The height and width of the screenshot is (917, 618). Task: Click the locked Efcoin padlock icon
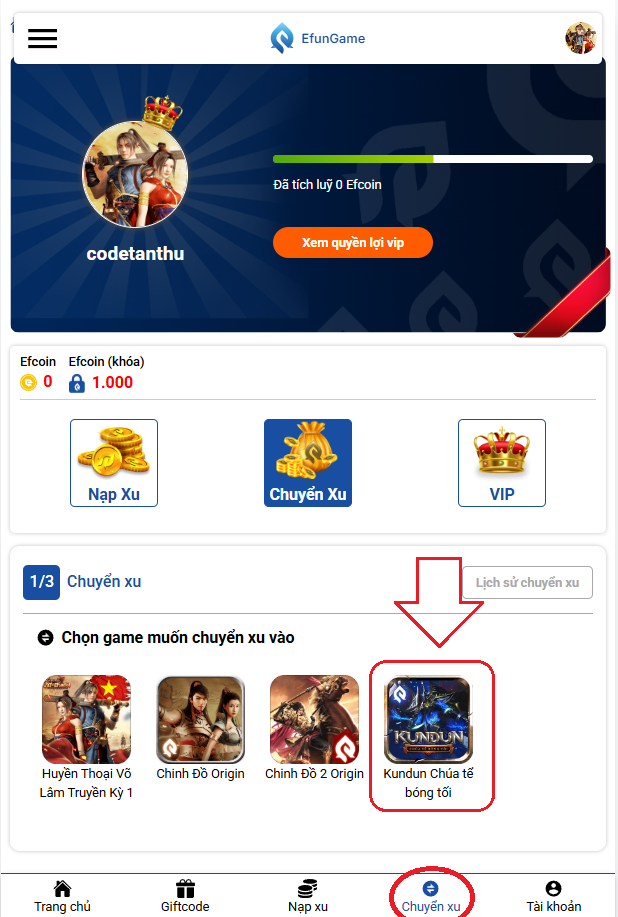(x=77, y=383)
